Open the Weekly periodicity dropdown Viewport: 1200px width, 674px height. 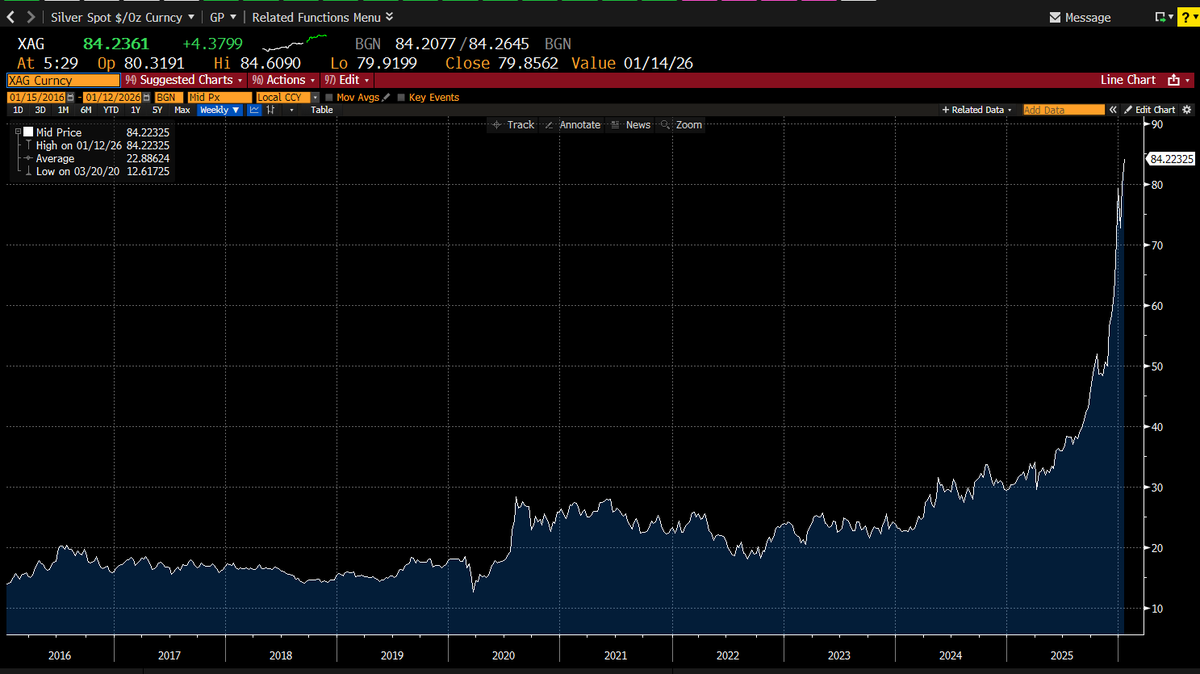[x=219, y=110]
